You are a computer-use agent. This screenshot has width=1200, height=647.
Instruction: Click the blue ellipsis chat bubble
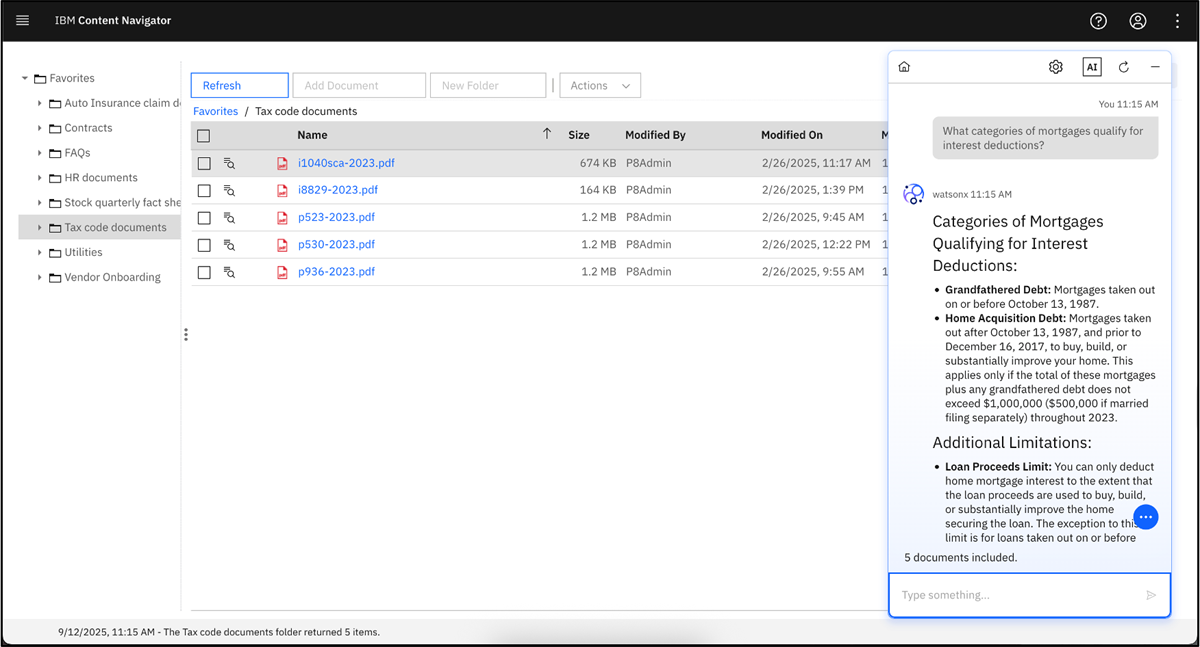[x=1146, y=517]
